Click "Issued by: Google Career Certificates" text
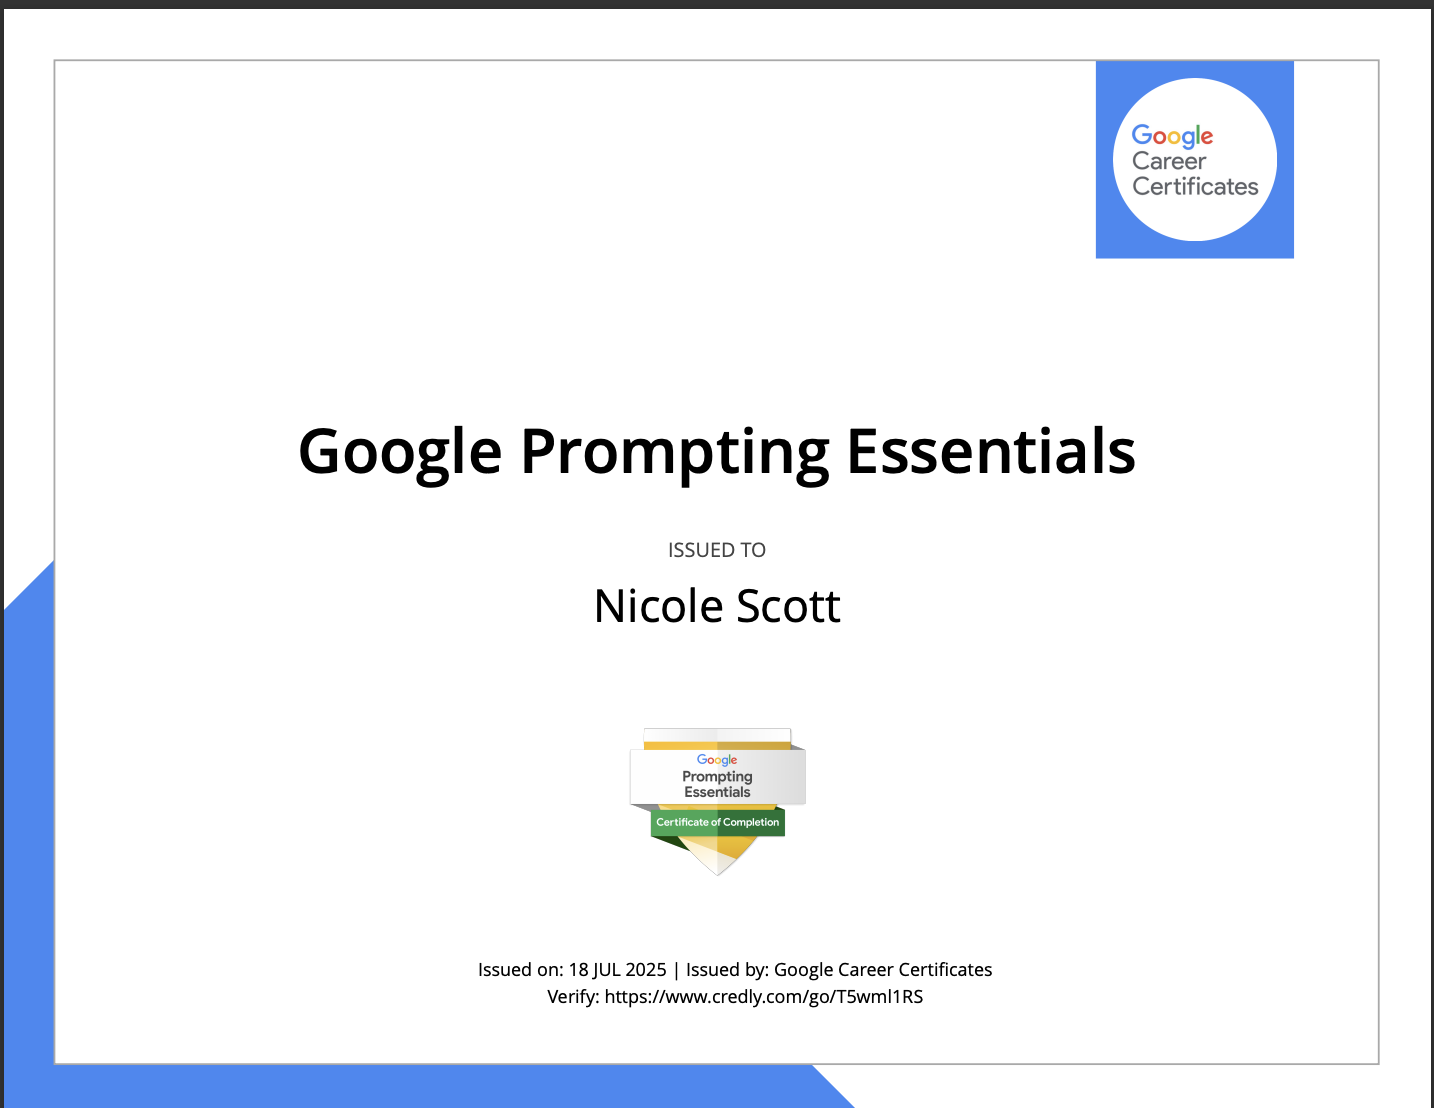The height and width of the screenshot is (1108, 1434). point(839,969)
